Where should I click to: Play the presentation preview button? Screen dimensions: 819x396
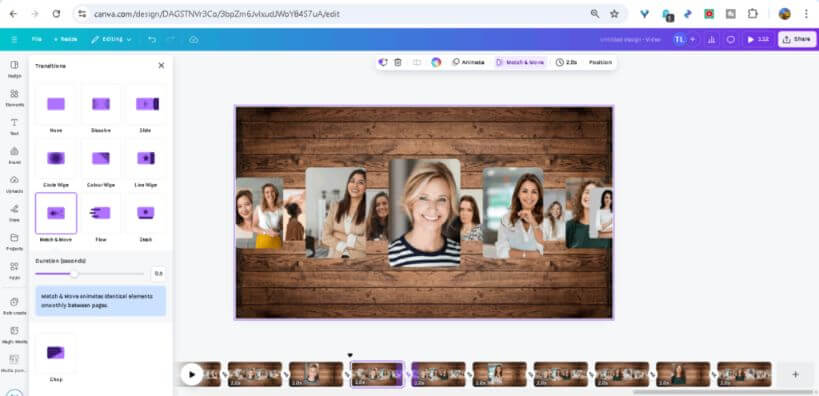[758, 39]
